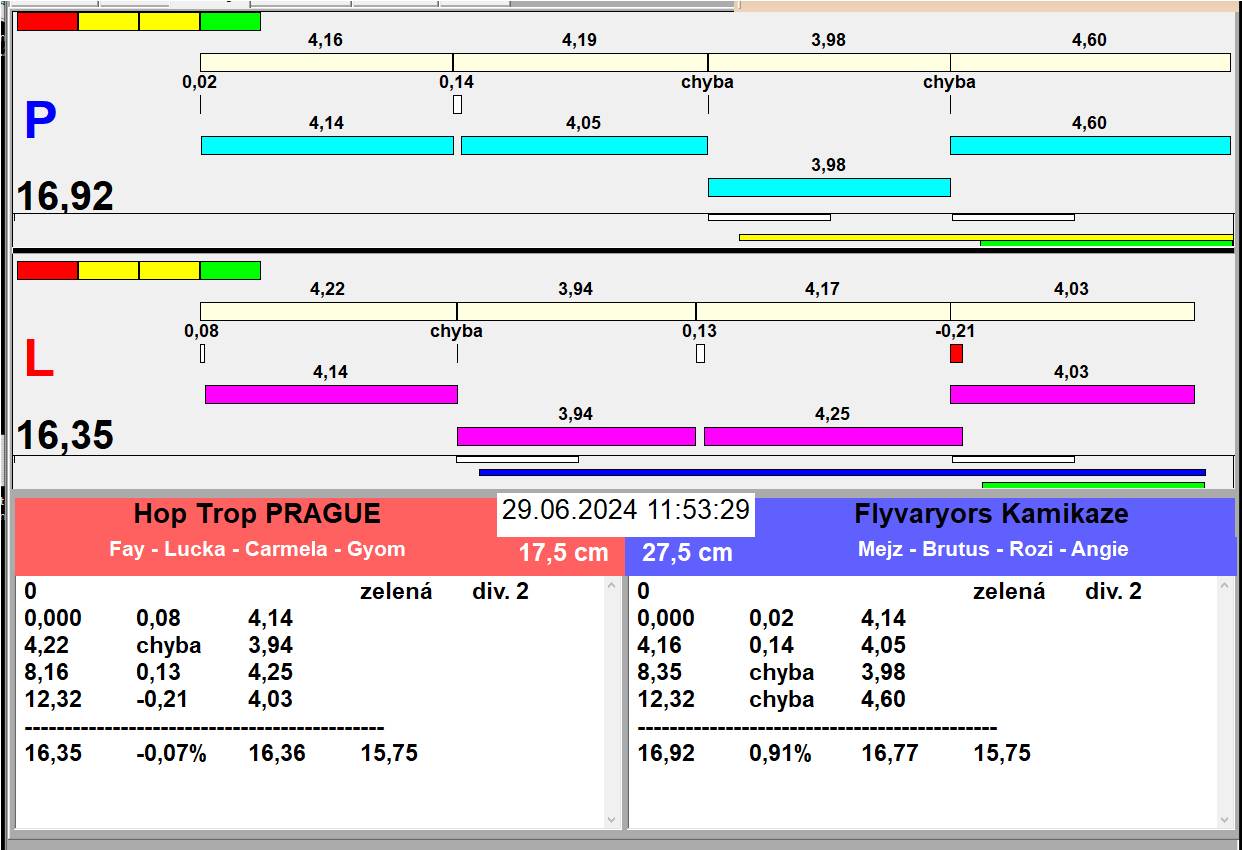Click the 17,5 cm jump height label
The image size is (1242, 850).
[563, 553]
